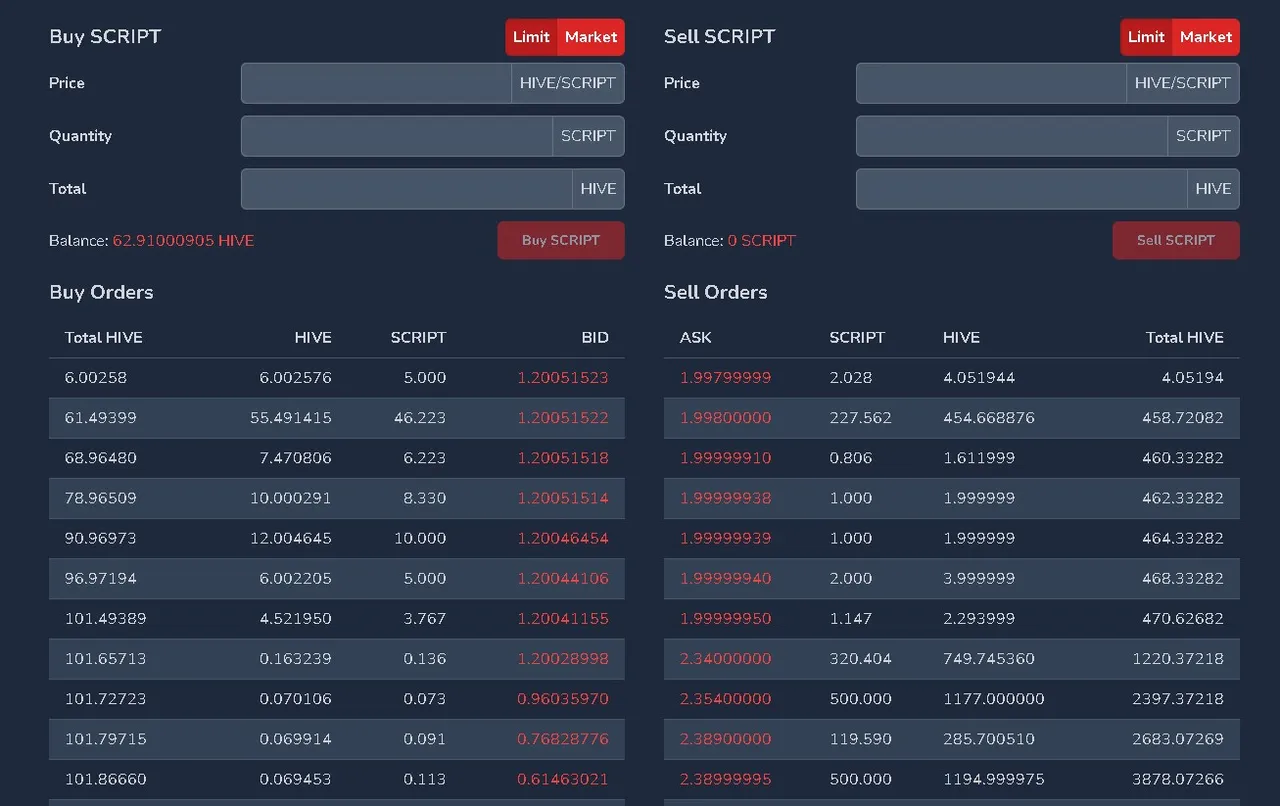Click balance 0 SCRIPT
The height and width of the screenshot is (806, 1280).
coord(761,241)
